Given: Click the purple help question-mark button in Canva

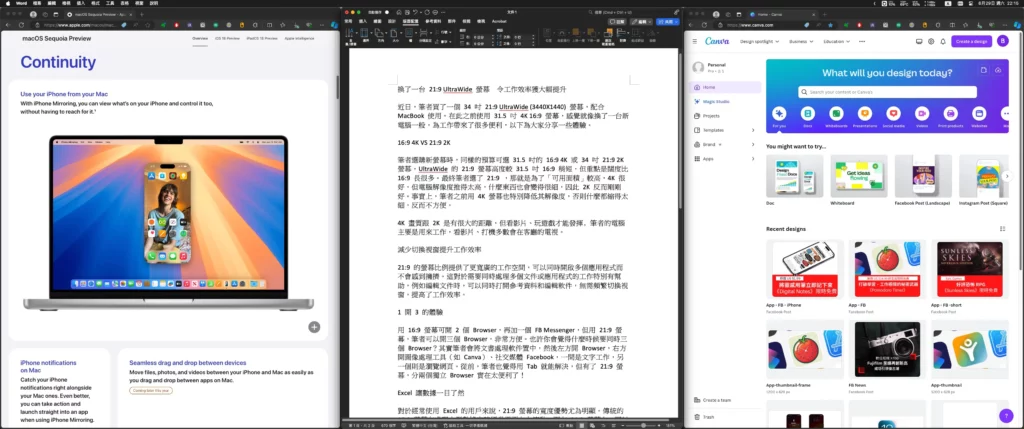Looking at the screenshot, I should point(1006,415).
